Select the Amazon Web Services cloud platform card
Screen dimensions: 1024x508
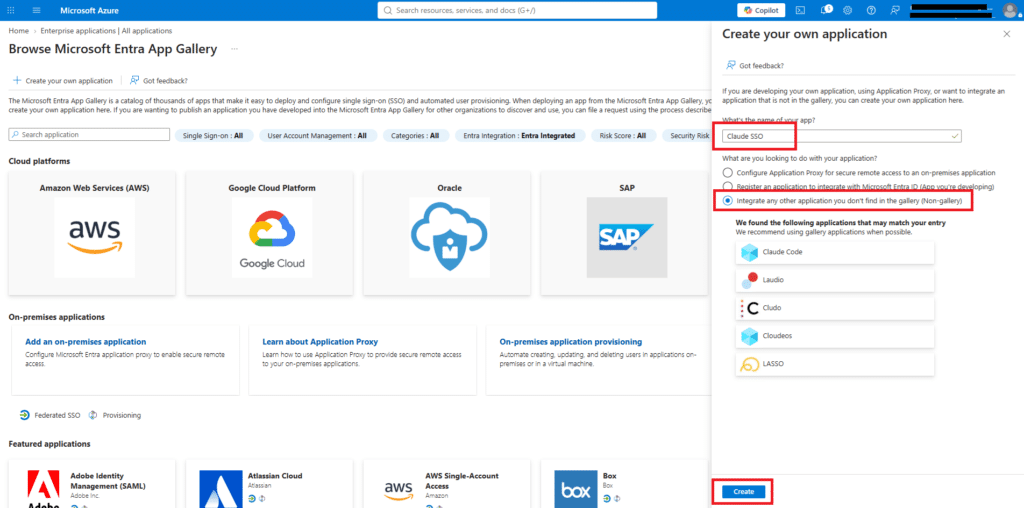92,233
